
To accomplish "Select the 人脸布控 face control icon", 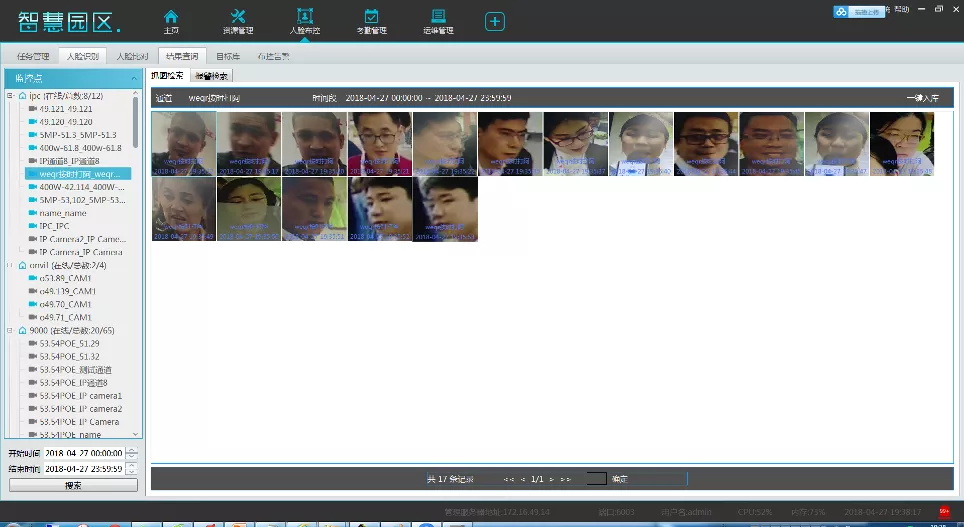I will tap(304, 20).
